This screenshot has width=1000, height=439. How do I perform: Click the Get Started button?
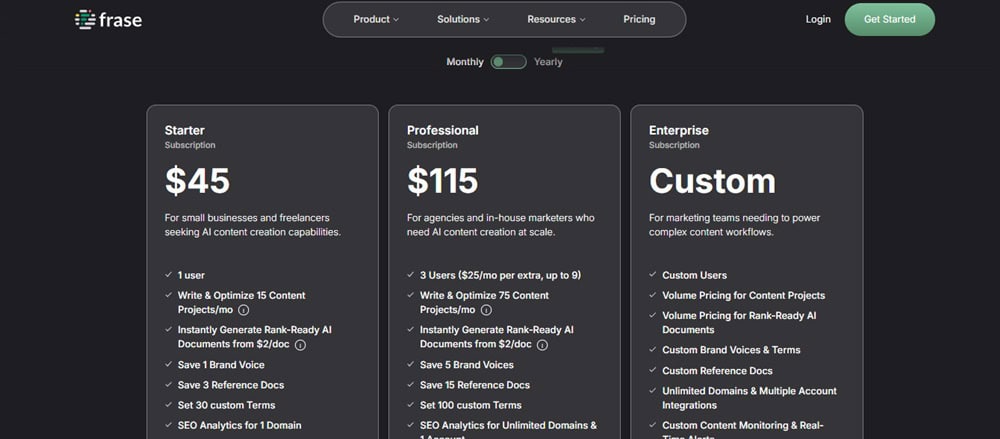click(x=890, y=19)
